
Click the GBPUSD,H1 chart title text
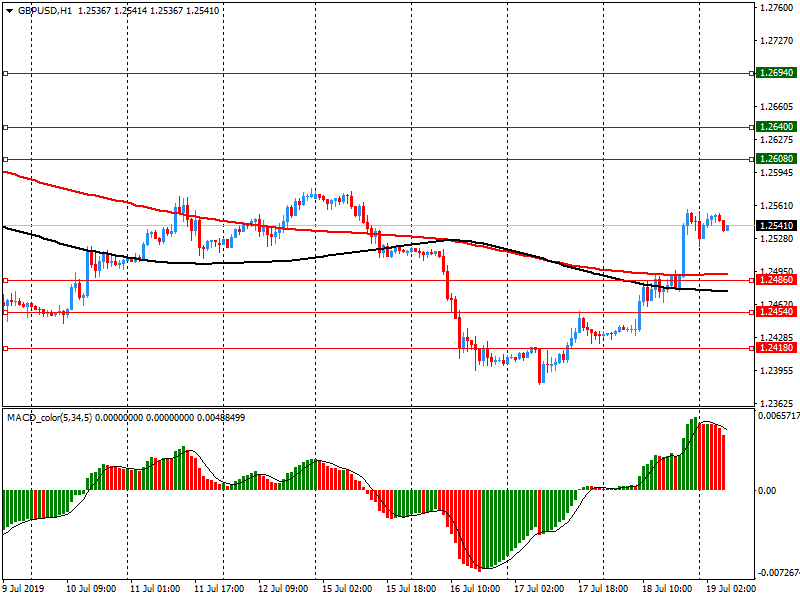pos(45,11)
